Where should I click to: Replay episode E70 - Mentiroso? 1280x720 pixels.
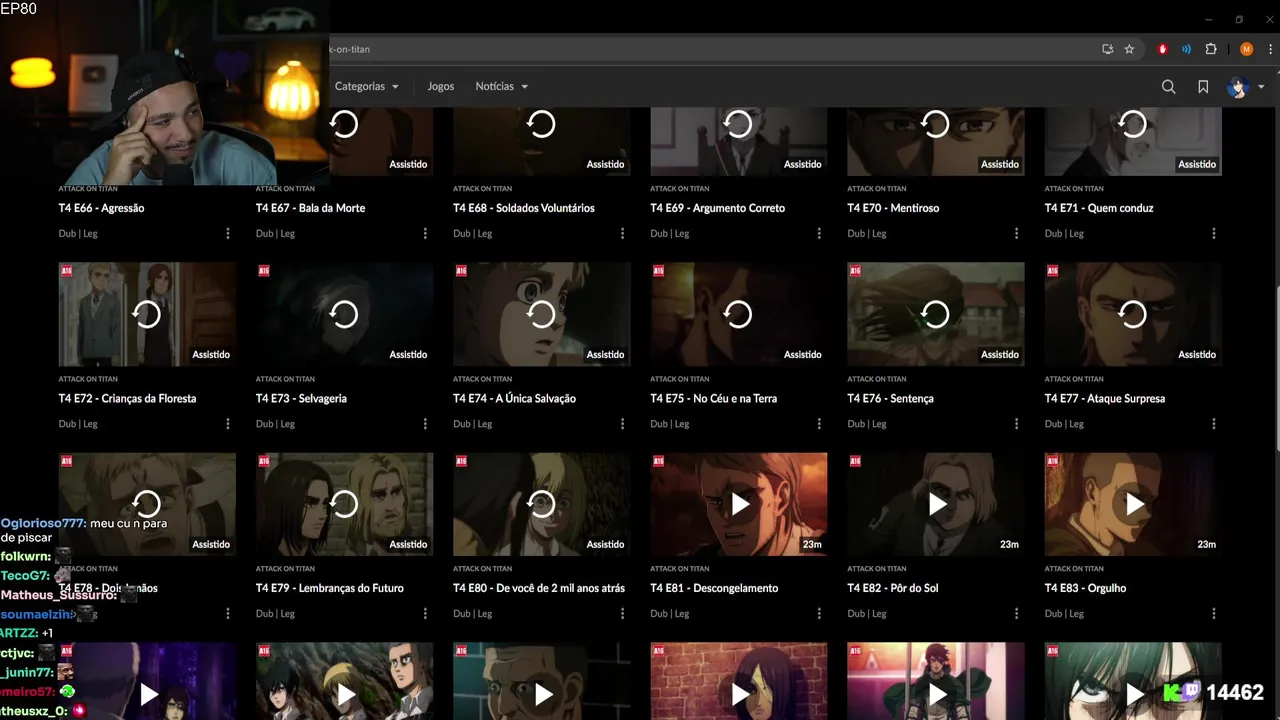click(x=935, y=124)
